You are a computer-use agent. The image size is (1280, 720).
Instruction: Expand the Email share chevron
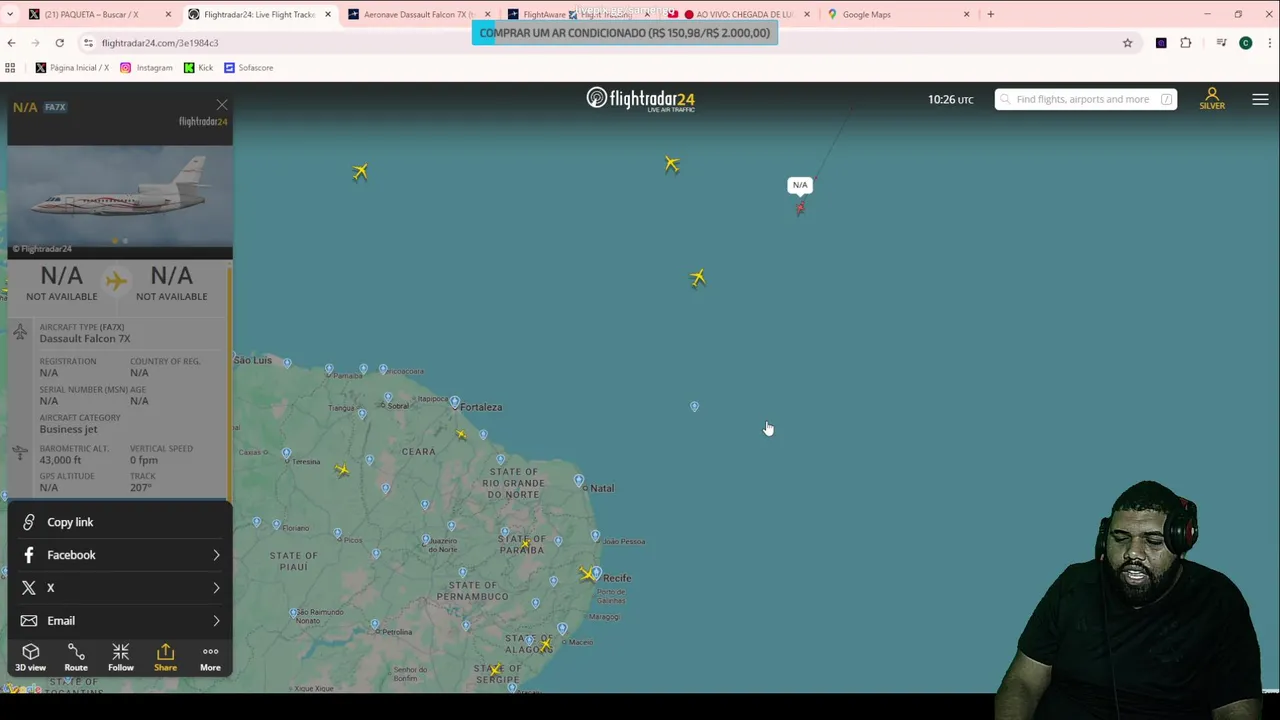coord(216,621)
